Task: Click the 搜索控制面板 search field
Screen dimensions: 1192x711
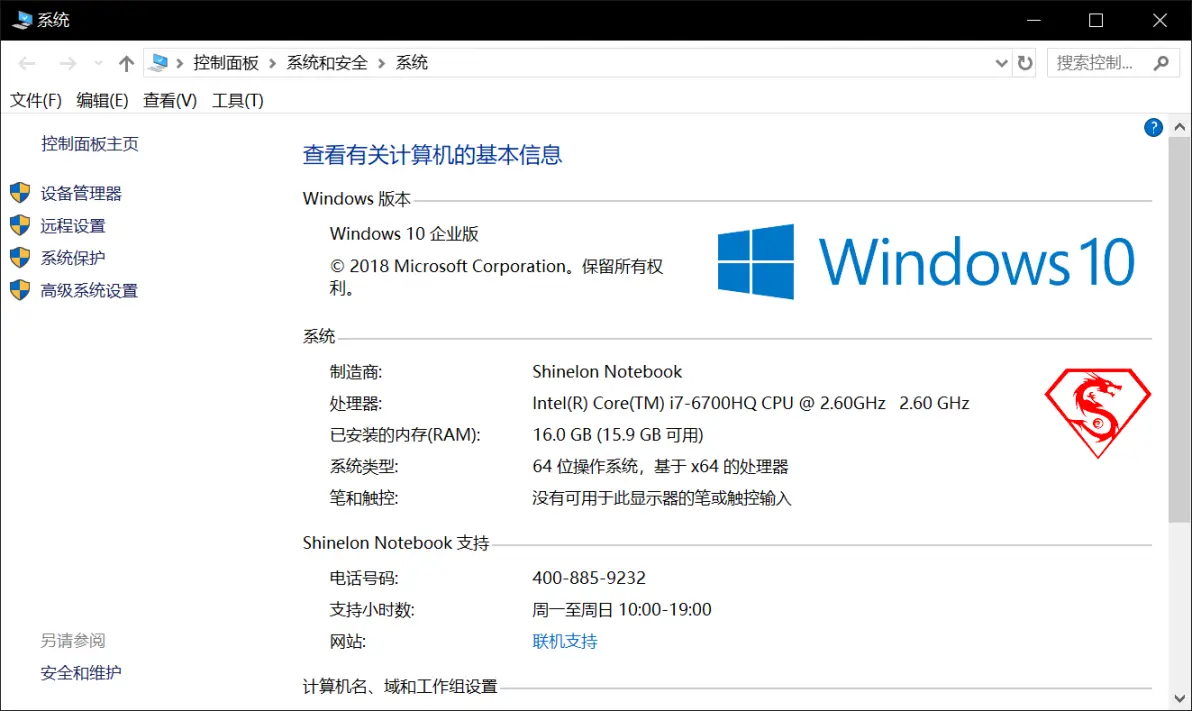Action: (1113, 63)
